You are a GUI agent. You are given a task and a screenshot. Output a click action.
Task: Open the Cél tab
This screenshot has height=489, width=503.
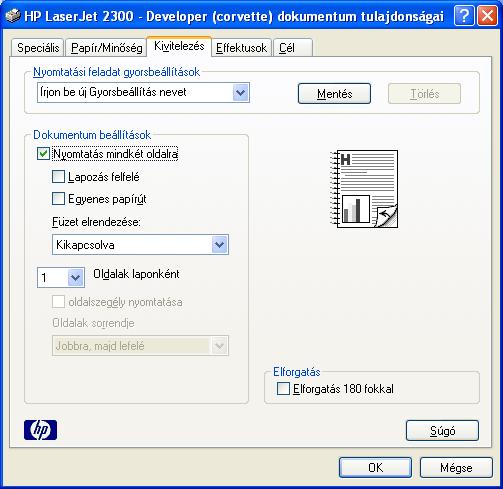pos(293,48)
